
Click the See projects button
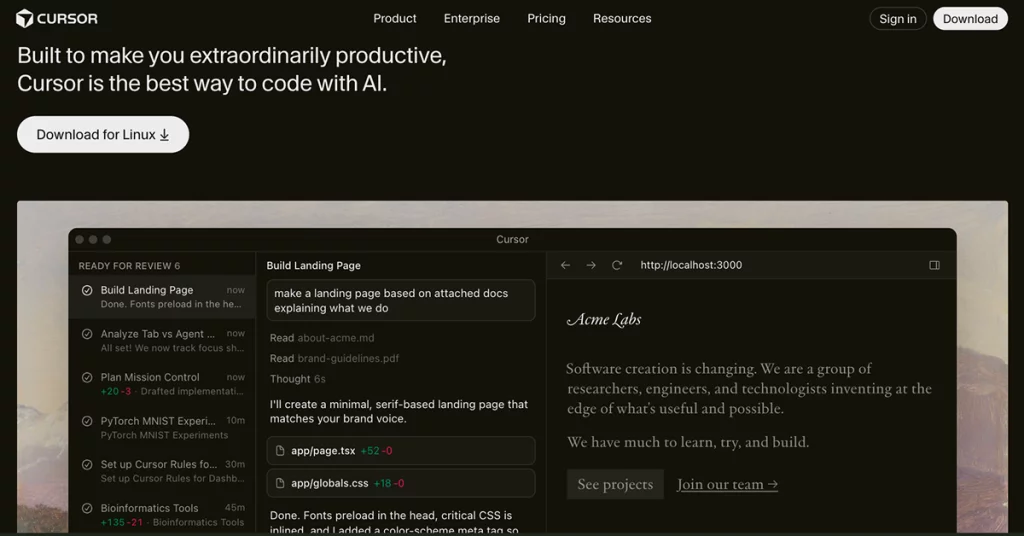[615, 484]
